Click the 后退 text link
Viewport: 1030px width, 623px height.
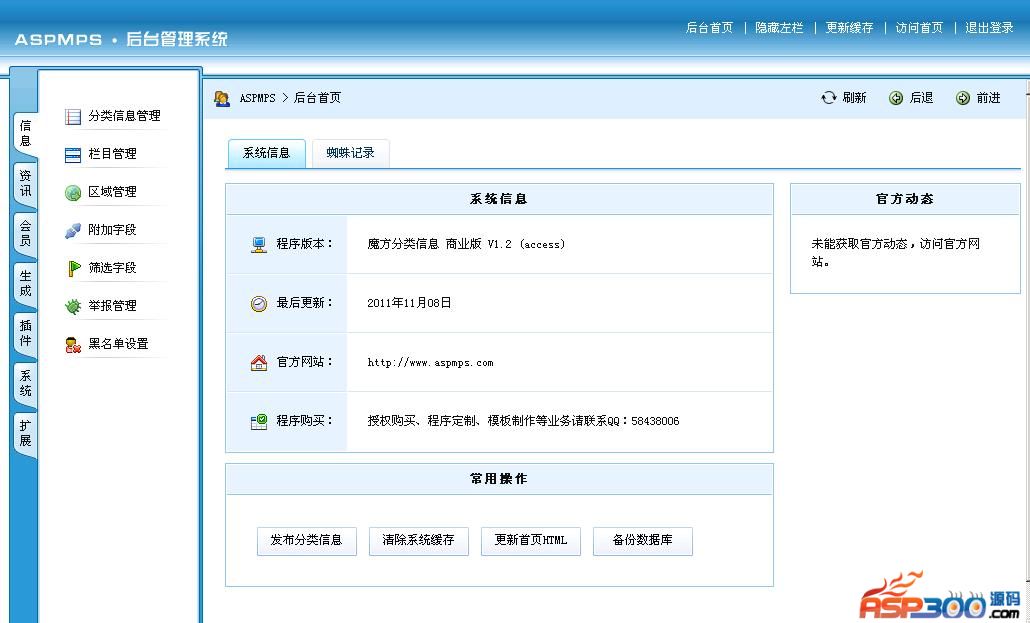921,98
